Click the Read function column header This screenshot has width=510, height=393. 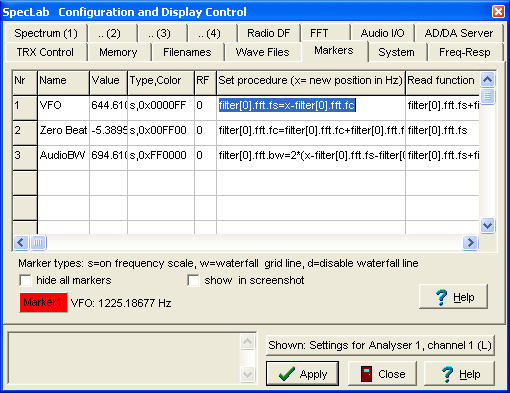[x=442, y=83]
